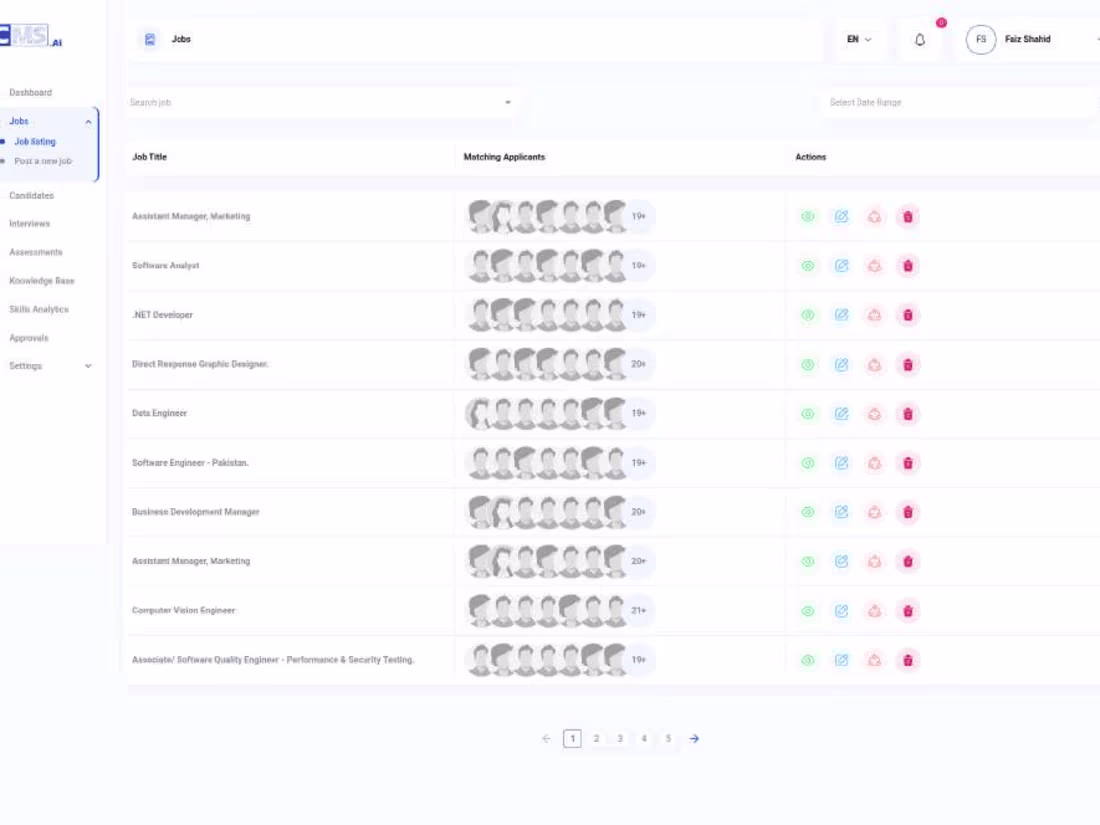Click applicant avatars for Software Analyst
Viewport: 1100px width, 825px height.
(x=547, y=266)
